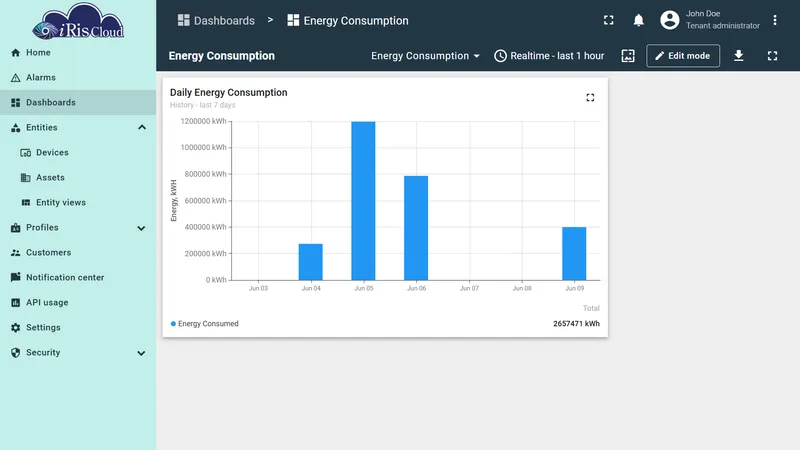Click the Entity views icon
The image size is (800, 450).
coord(26,203)
